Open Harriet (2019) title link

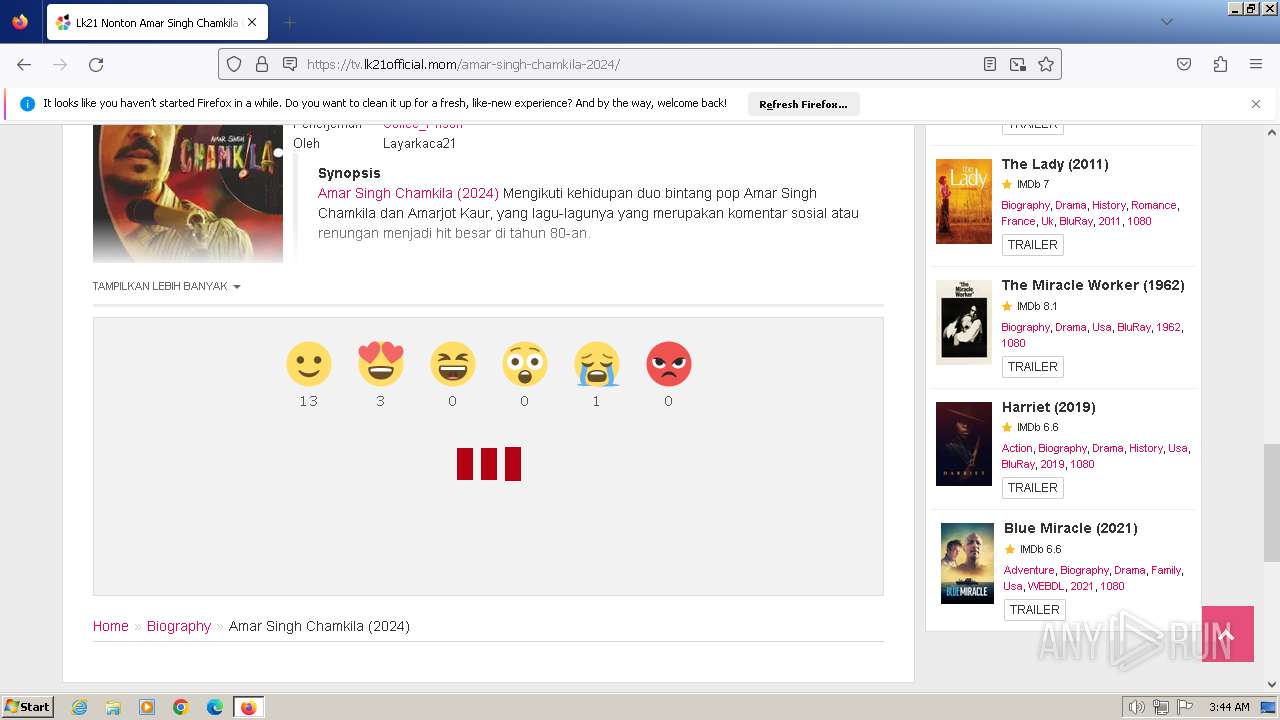point(1049,407)
